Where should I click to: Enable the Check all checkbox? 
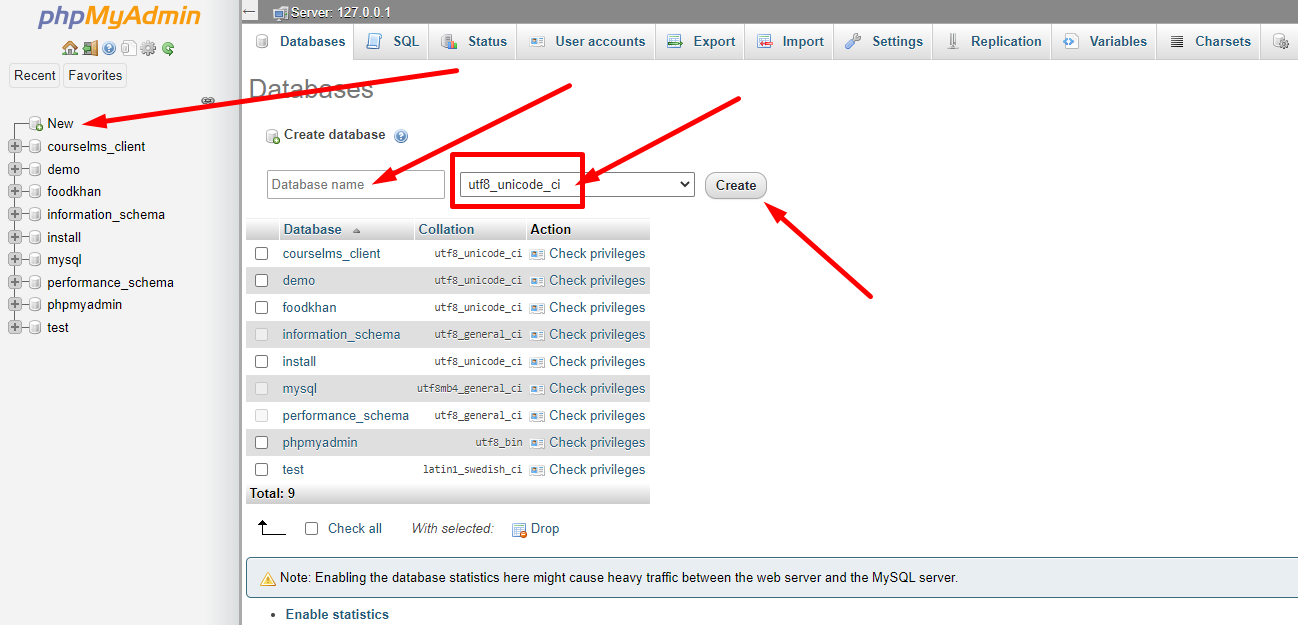point(311,528)
